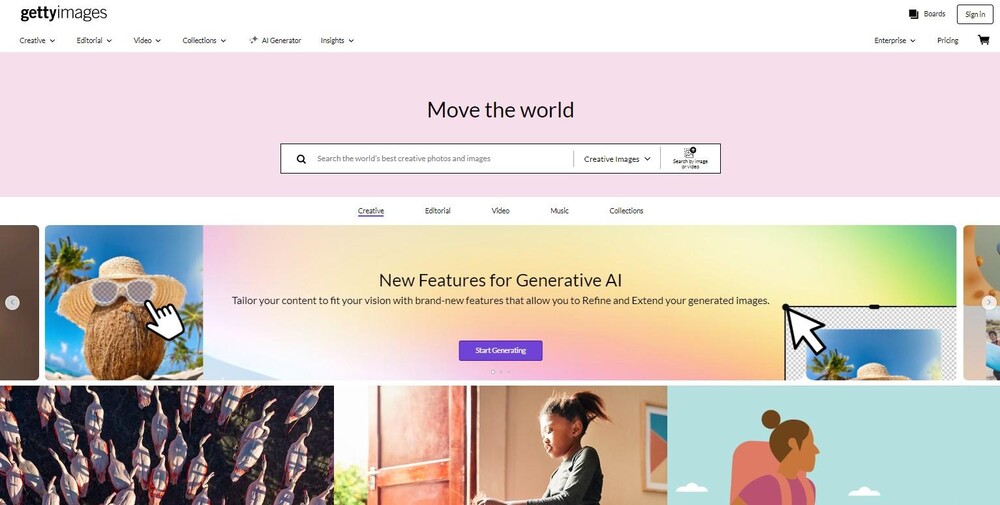Click the Boards stack icon
Screen dimensions: 1000x505
point(913,14)
